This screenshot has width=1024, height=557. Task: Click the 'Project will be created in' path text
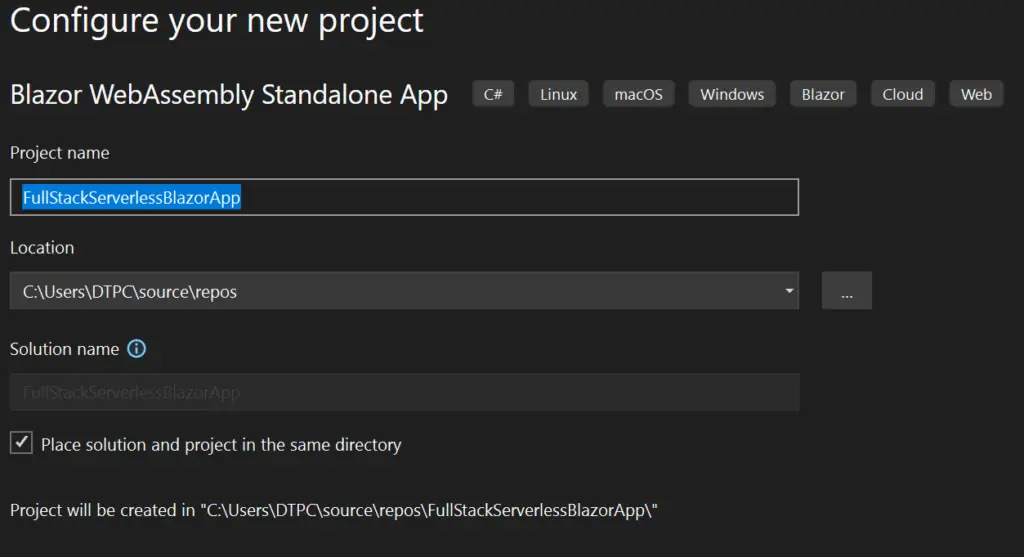(333, 510)
